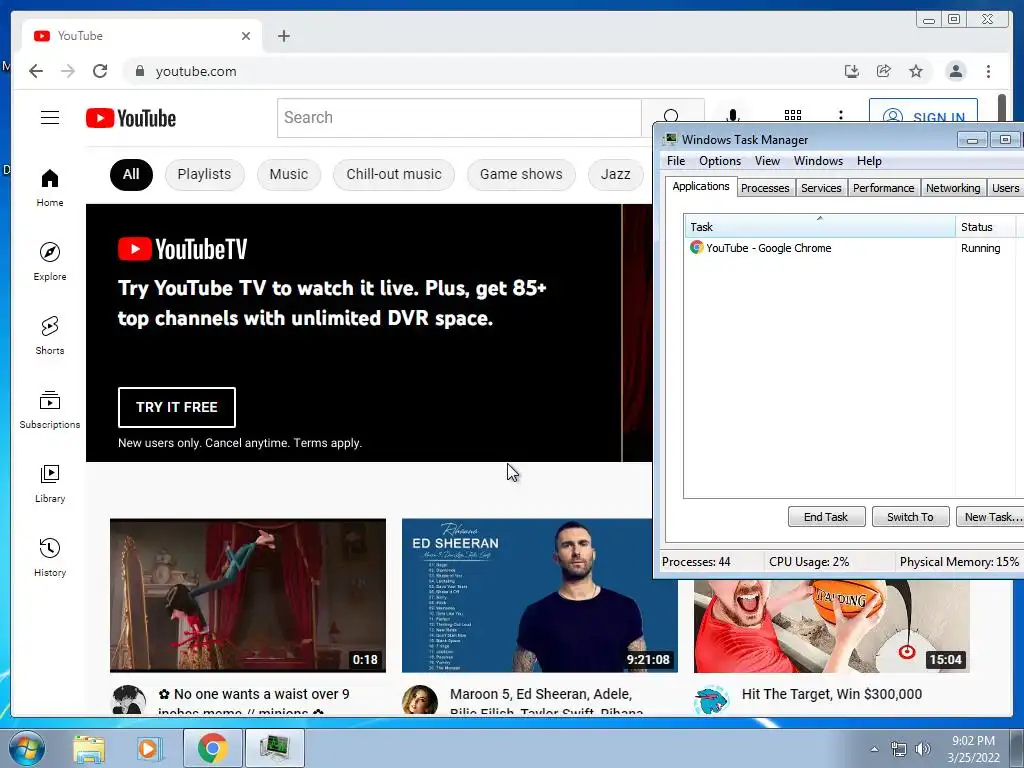Screen dimensions: 1024x768
Task: Close the YouTube tab
Action: 246,36
